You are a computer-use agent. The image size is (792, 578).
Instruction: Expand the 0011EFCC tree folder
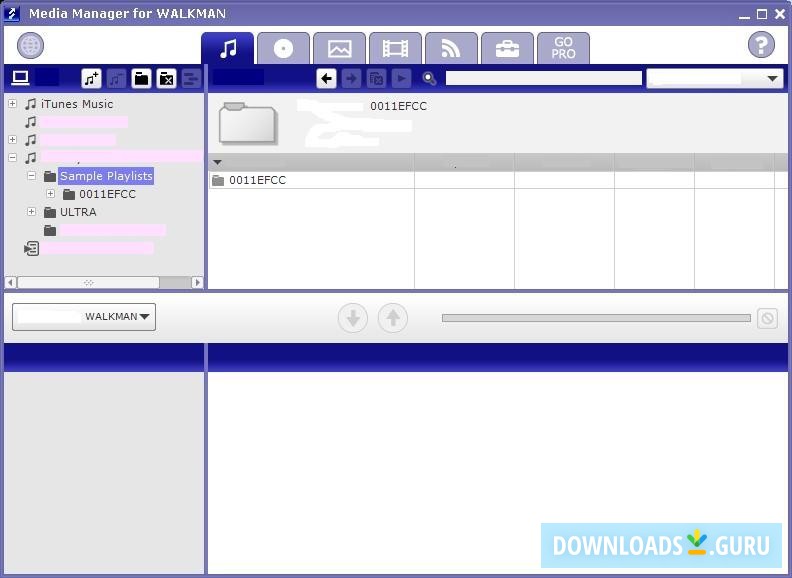51,194
